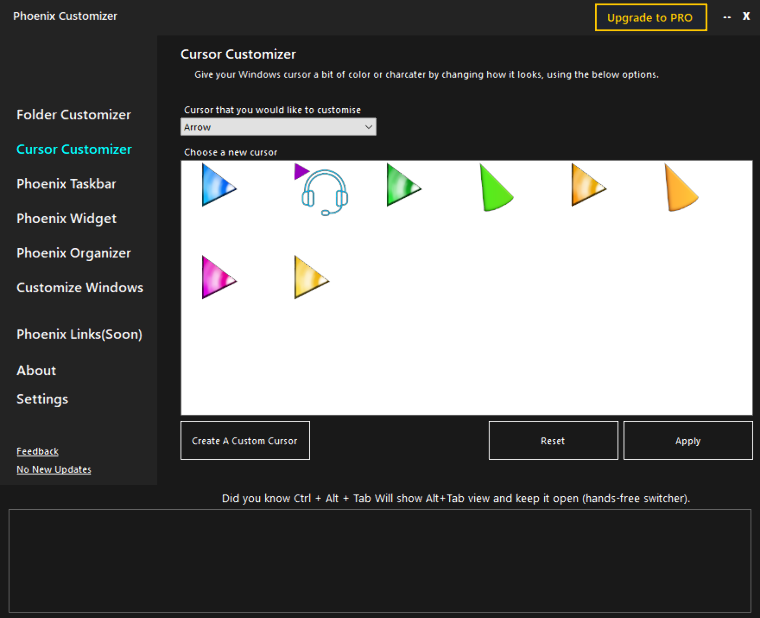
Task: Choose the amber glossy arrow cursor
Action: pos(588,185)
